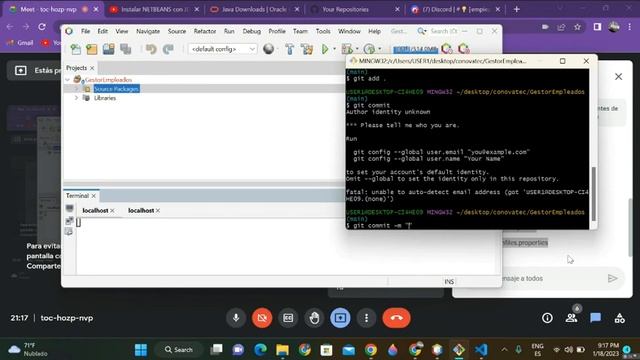Screen dimensions: 640x360
Task: Click the Build Project hammer icon
Action: (289, 49)
